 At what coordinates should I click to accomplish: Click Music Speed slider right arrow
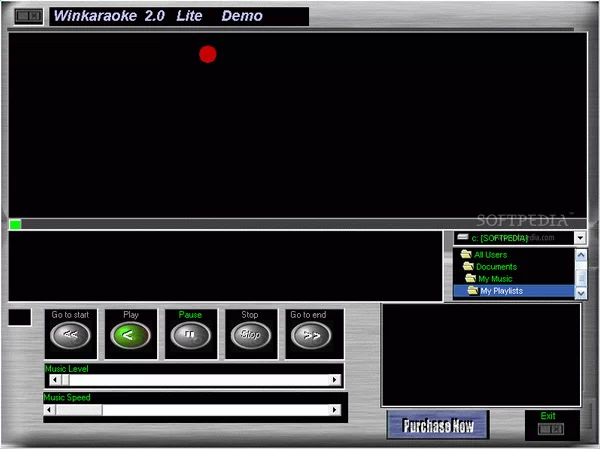[x=335, y=410]
